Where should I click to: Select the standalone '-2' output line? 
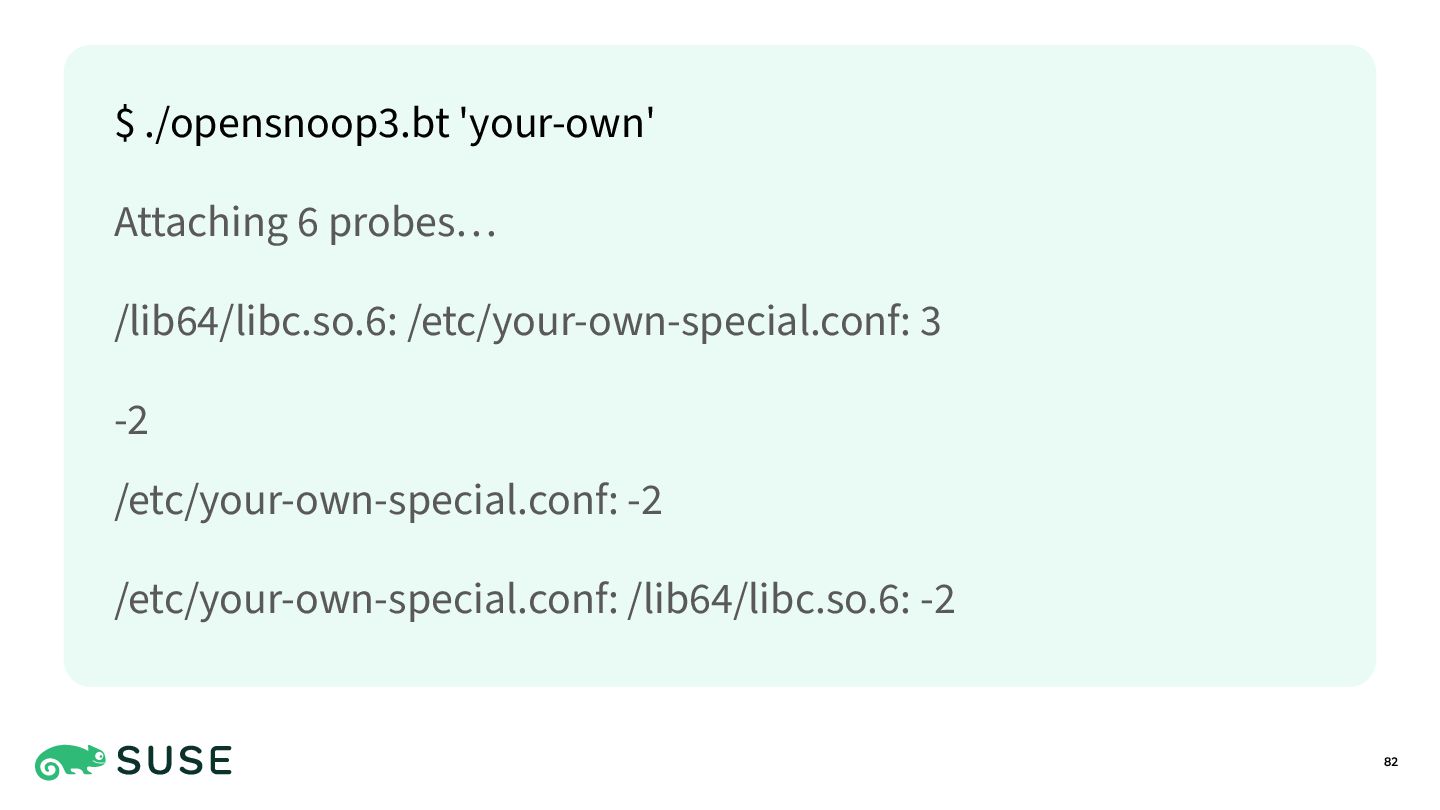click(131, 422)
